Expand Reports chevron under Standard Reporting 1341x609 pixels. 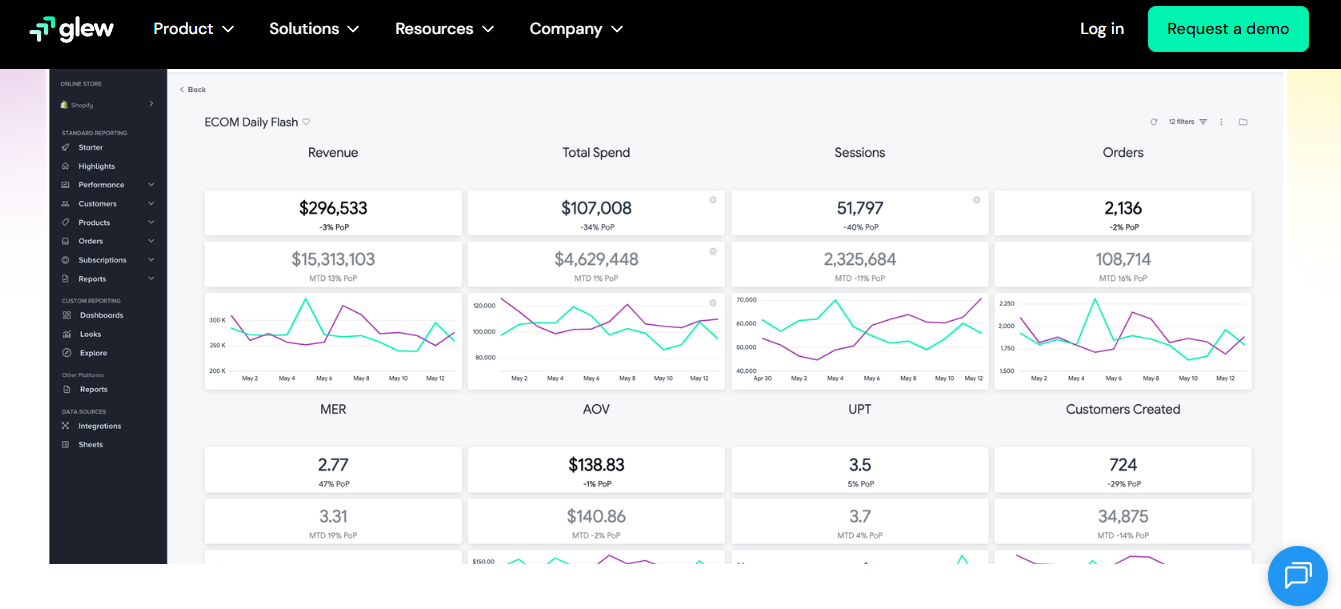[151, 279]
